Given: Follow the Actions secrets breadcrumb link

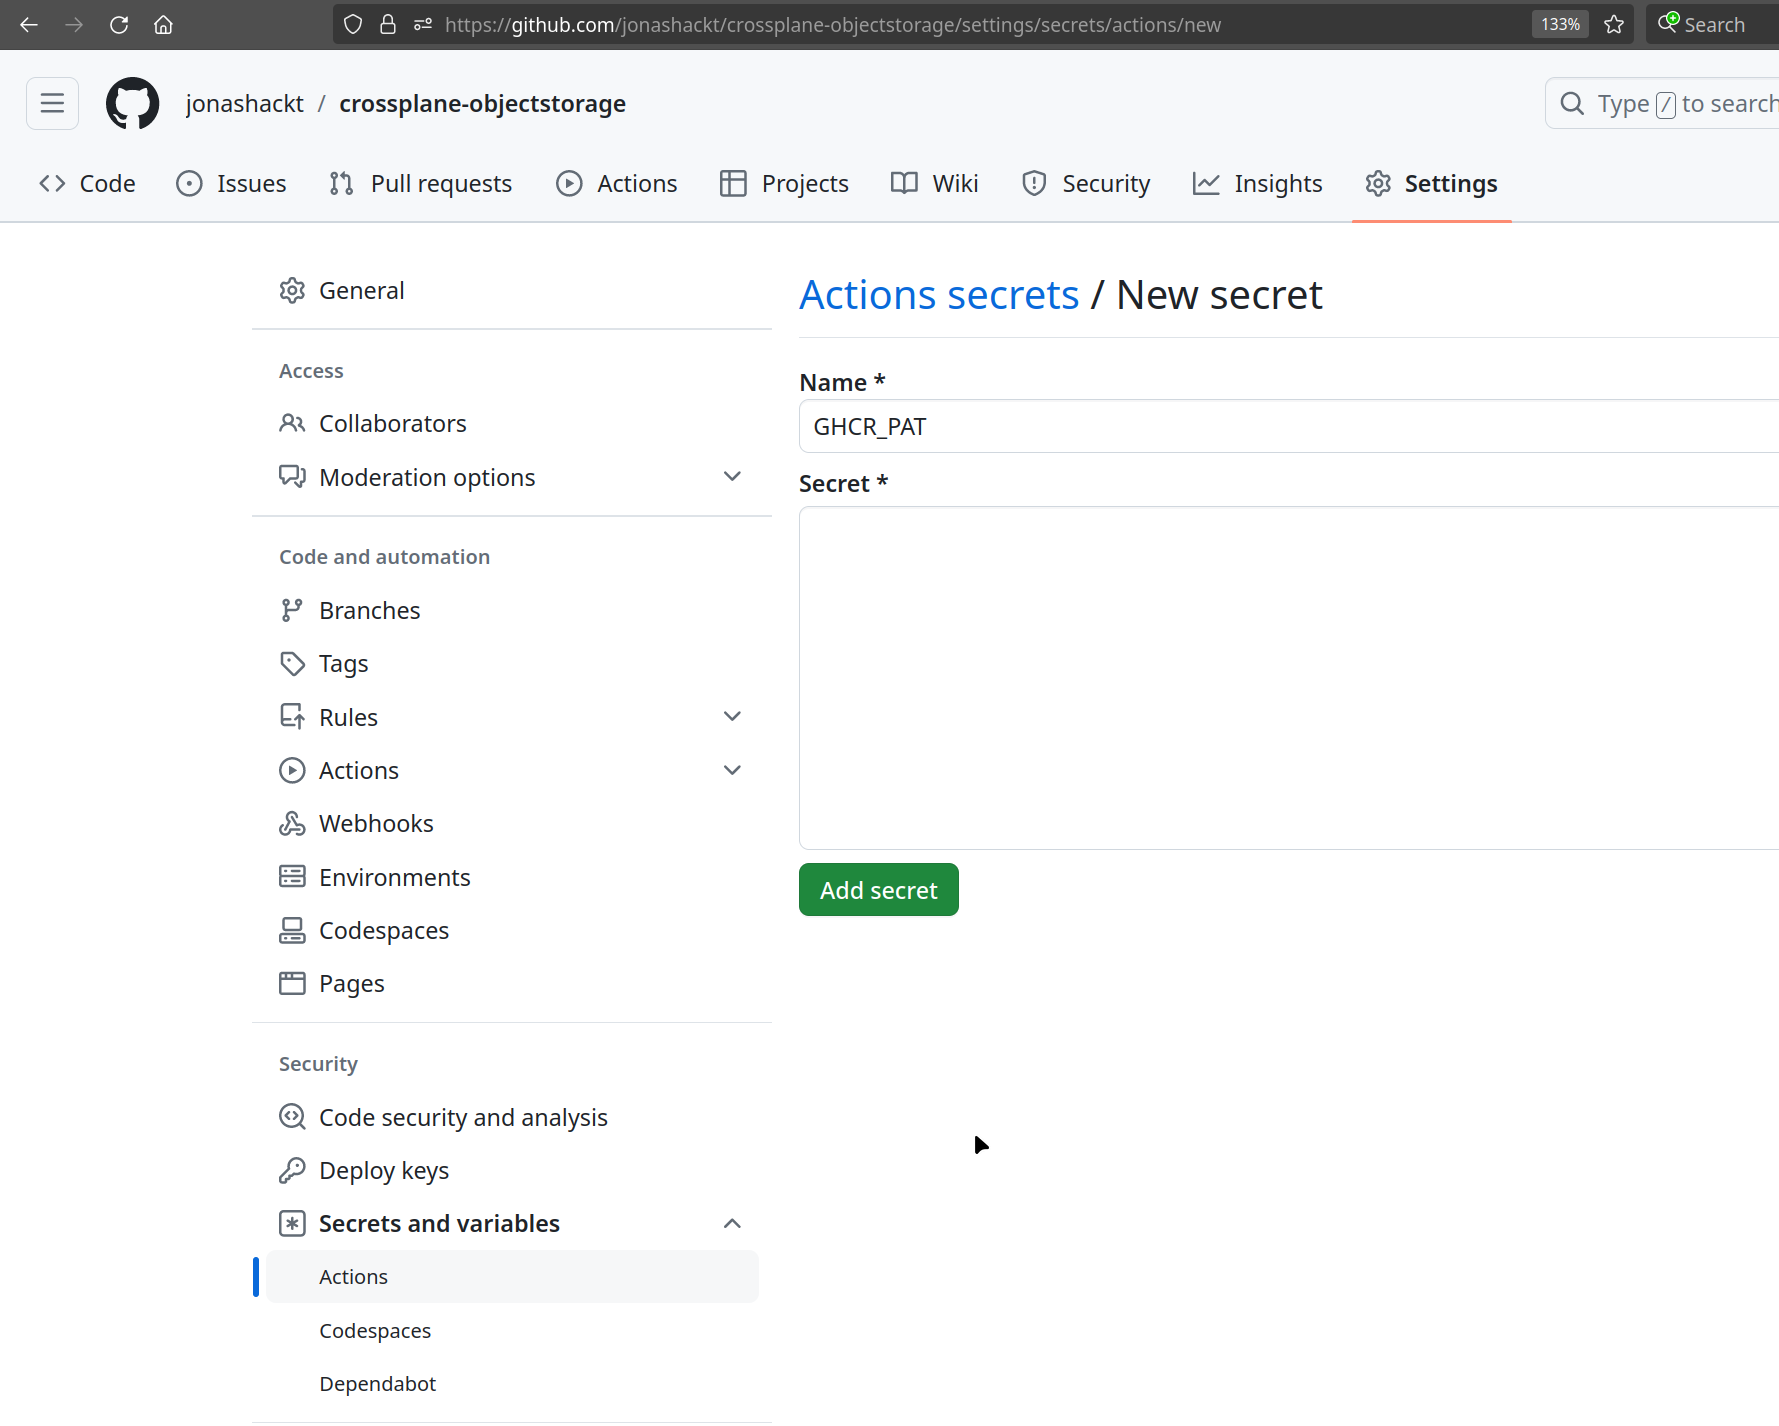Looking at the screenshot, I should tap(939, 295).
